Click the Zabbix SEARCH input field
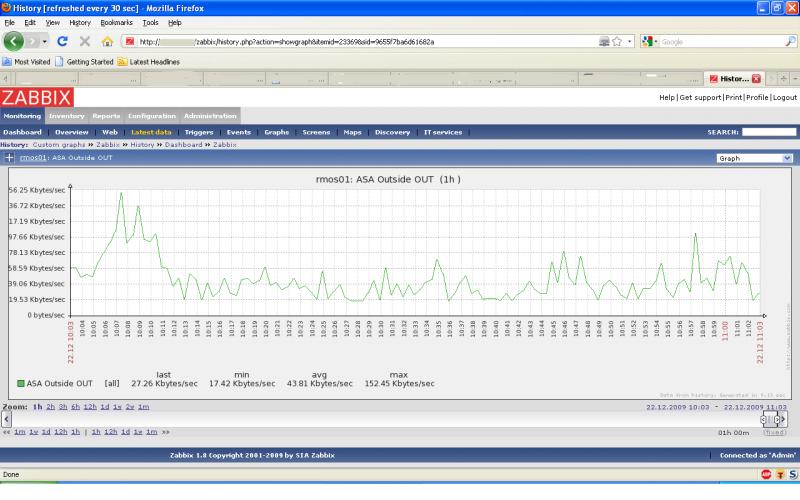Viewport: 800px width, 500px height. (769, 132)
